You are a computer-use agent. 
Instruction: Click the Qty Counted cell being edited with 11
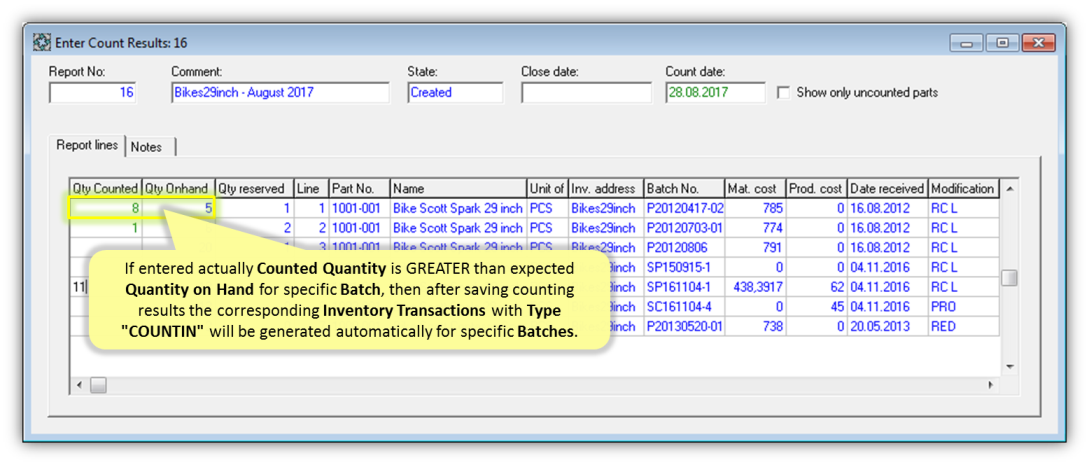[81, 287]
